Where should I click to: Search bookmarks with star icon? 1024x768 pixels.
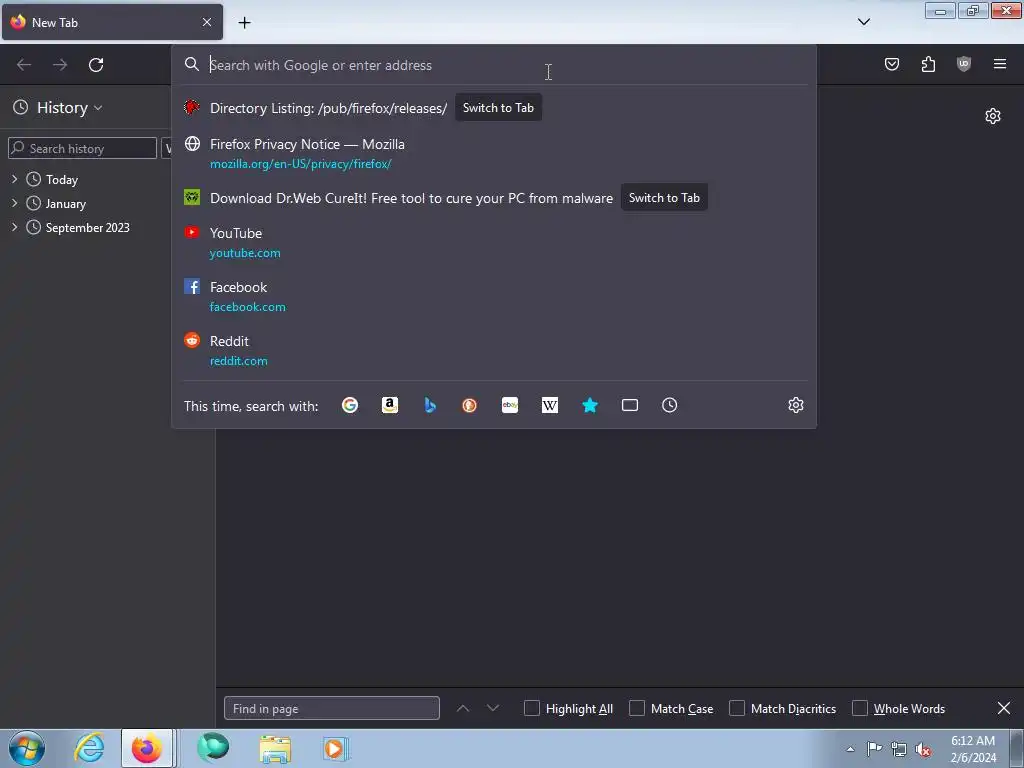[x=590, y=405]
